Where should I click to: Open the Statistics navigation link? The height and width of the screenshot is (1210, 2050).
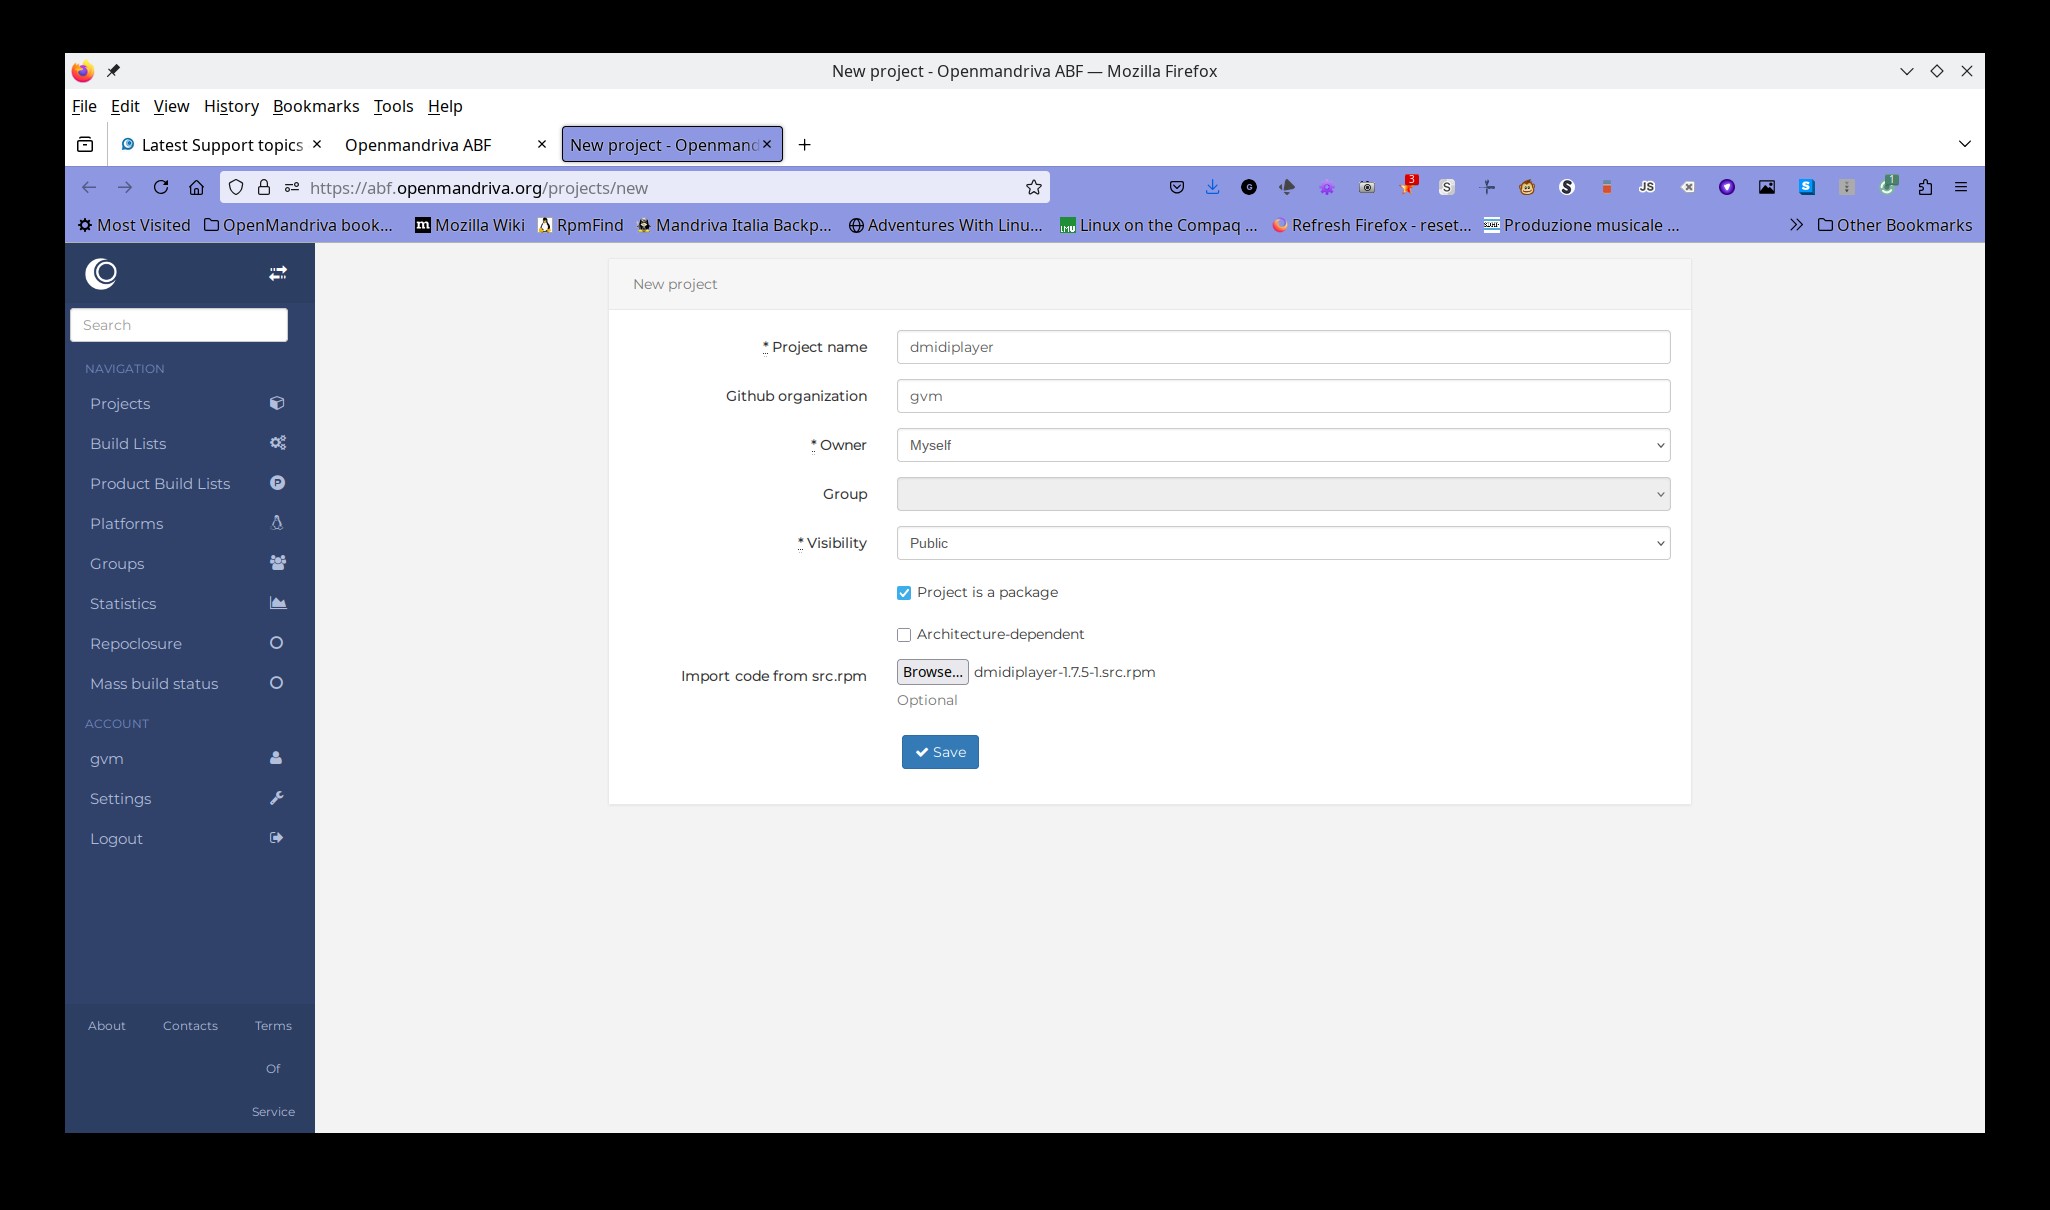pyautogui.click(x=123, y=604)
